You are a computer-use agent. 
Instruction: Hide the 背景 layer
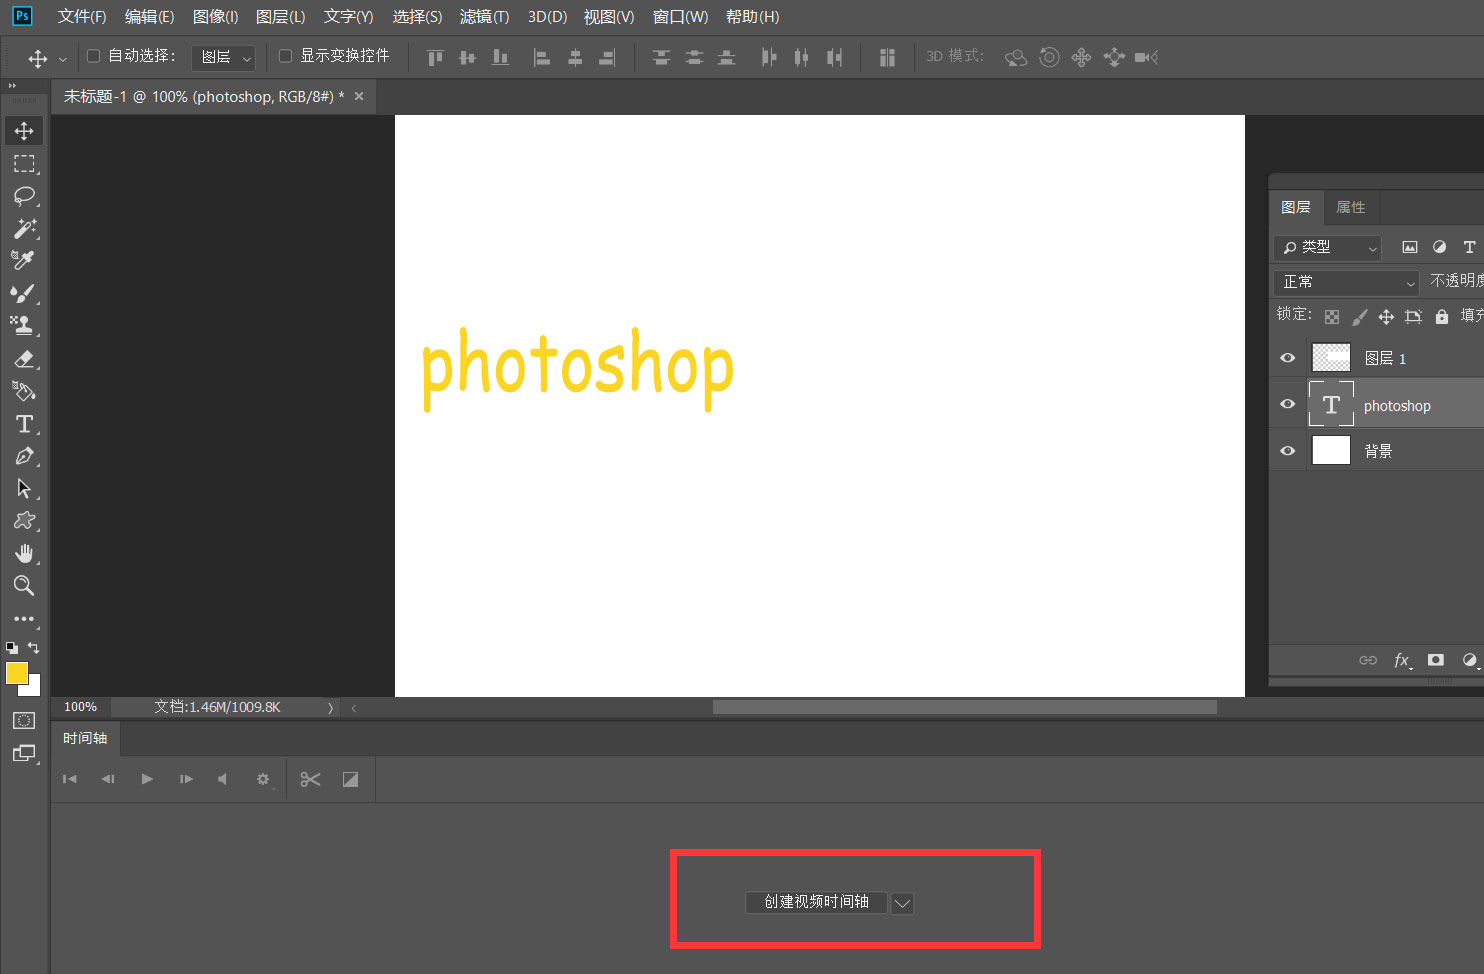pyautogui.click(x=1288, y=451)
